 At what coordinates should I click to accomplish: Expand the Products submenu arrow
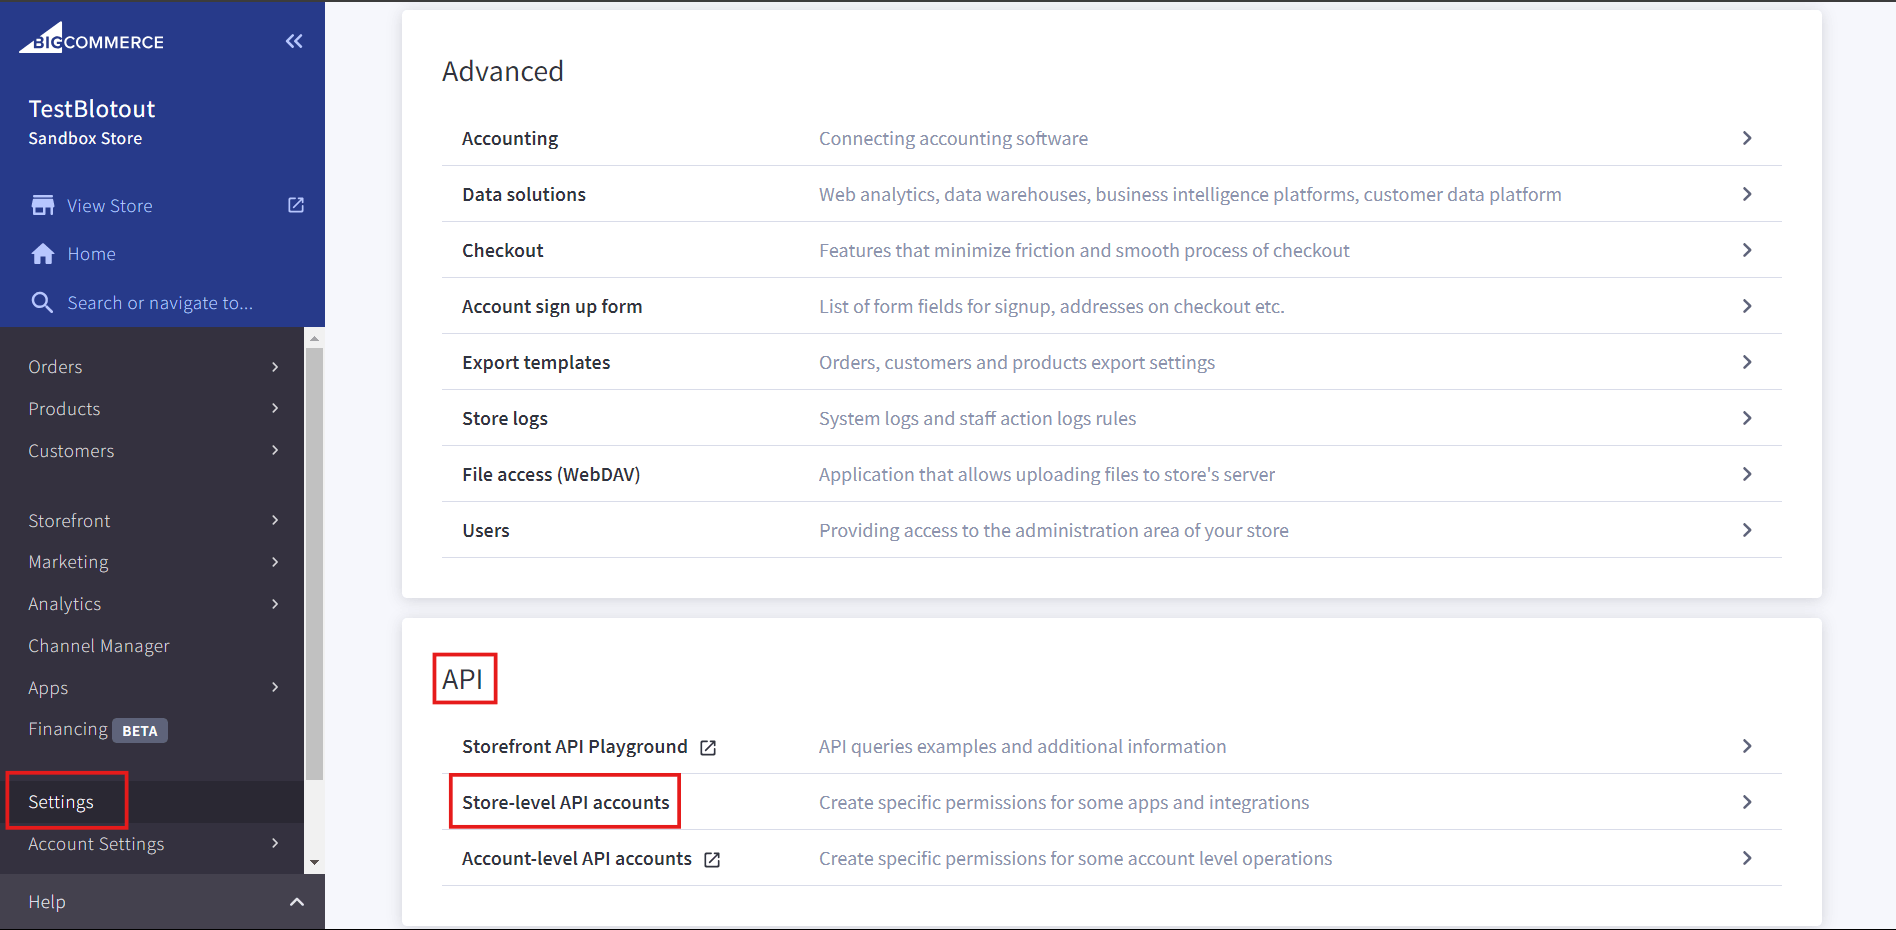(x=275, y=408)
